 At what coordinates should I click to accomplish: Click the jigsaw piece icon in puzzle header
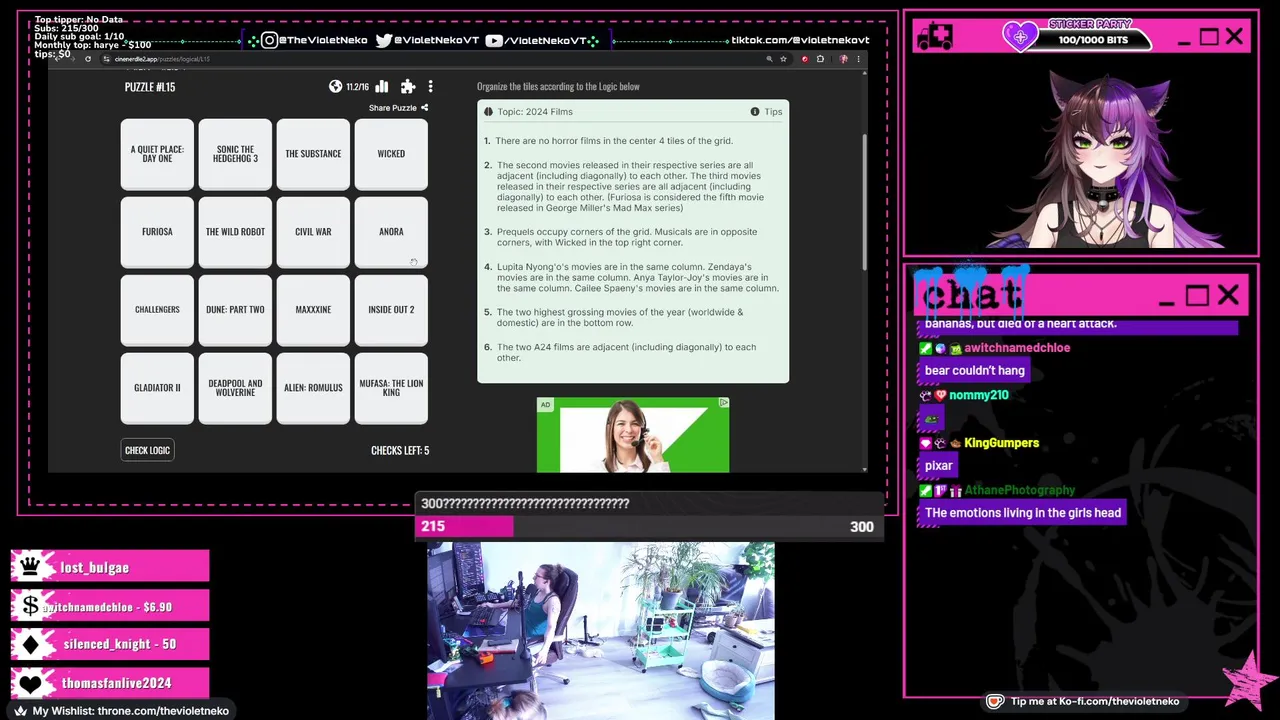[x=408, y=87]
